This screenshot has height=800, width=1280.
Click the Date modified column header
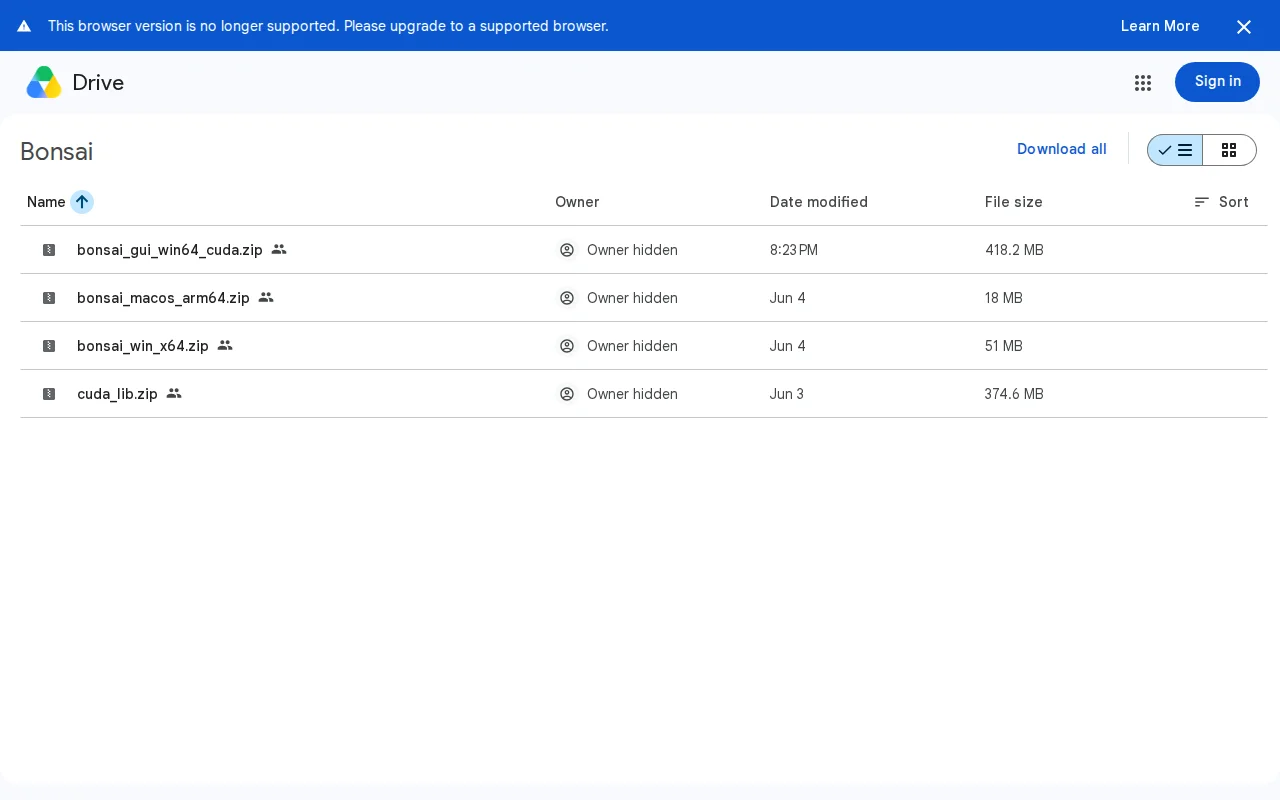(819, 202)
